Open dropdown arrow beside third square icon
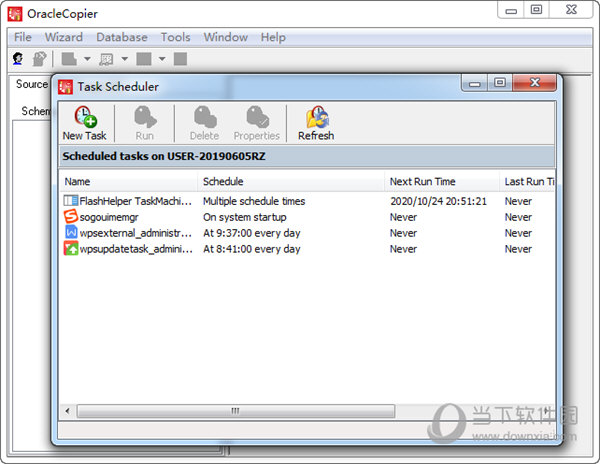Screen dimensions: 600x464 [162, 59]
